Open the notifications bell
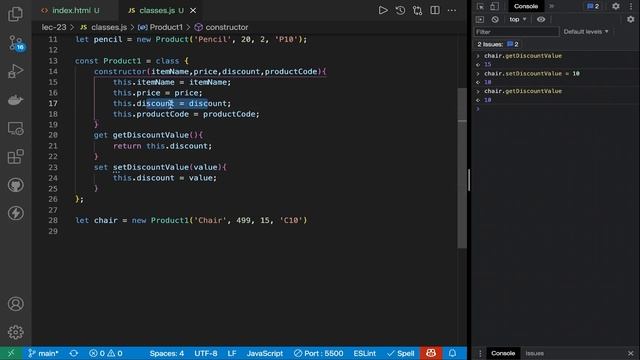Viewport: 640px width, 360px height. pyautogui.click(x=453, y=353)
